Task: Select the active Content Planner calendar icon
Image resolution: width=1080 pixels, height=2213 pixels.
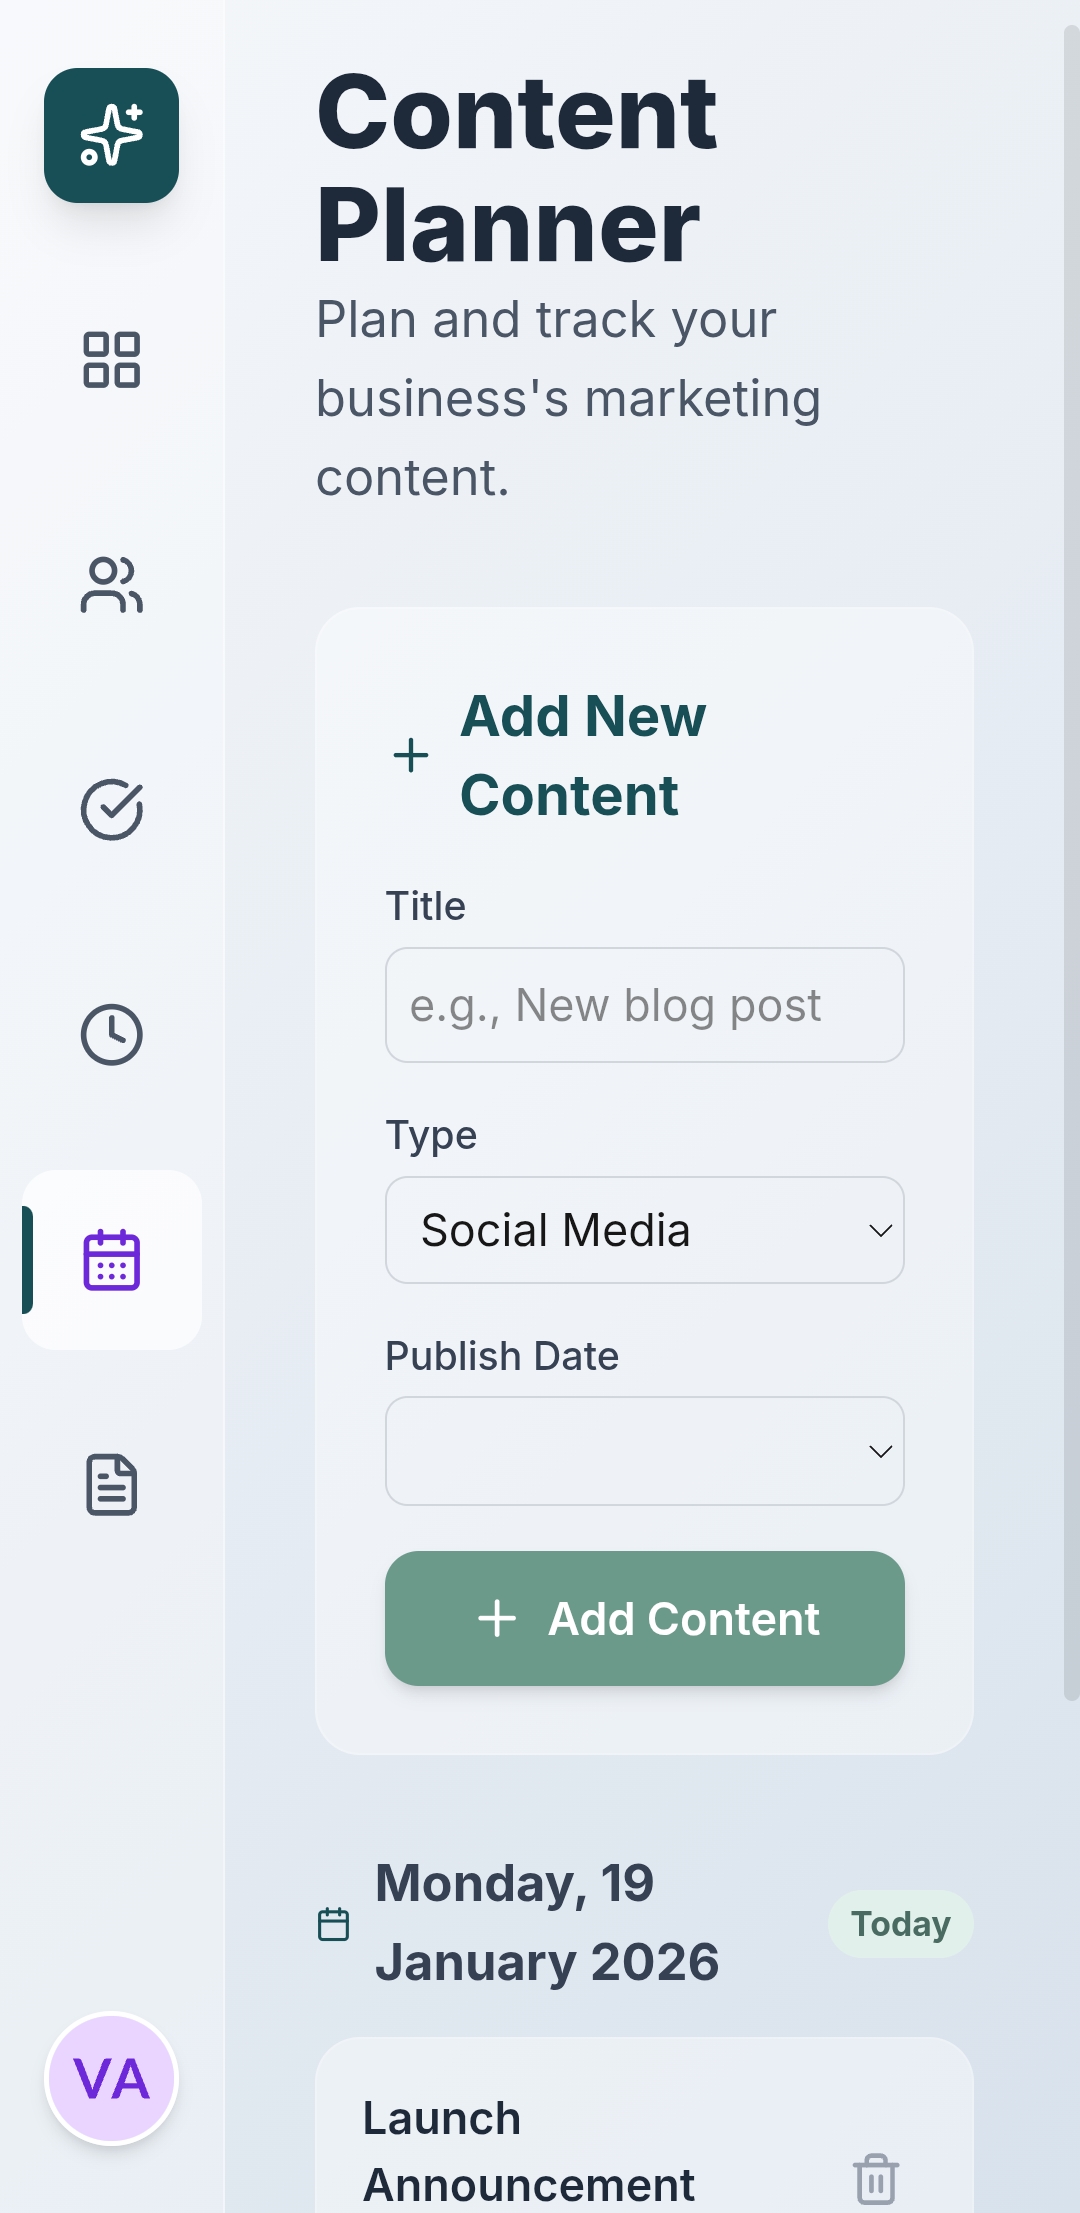Action: click(x=110, y=1261)
